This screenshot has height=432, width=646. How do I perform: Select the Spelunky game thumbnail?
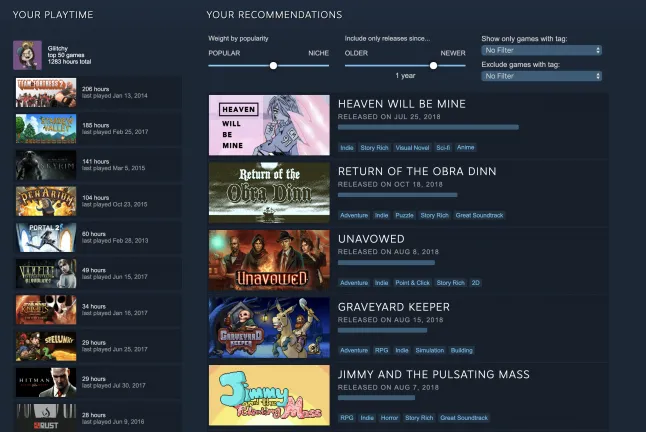coord(46,346)
